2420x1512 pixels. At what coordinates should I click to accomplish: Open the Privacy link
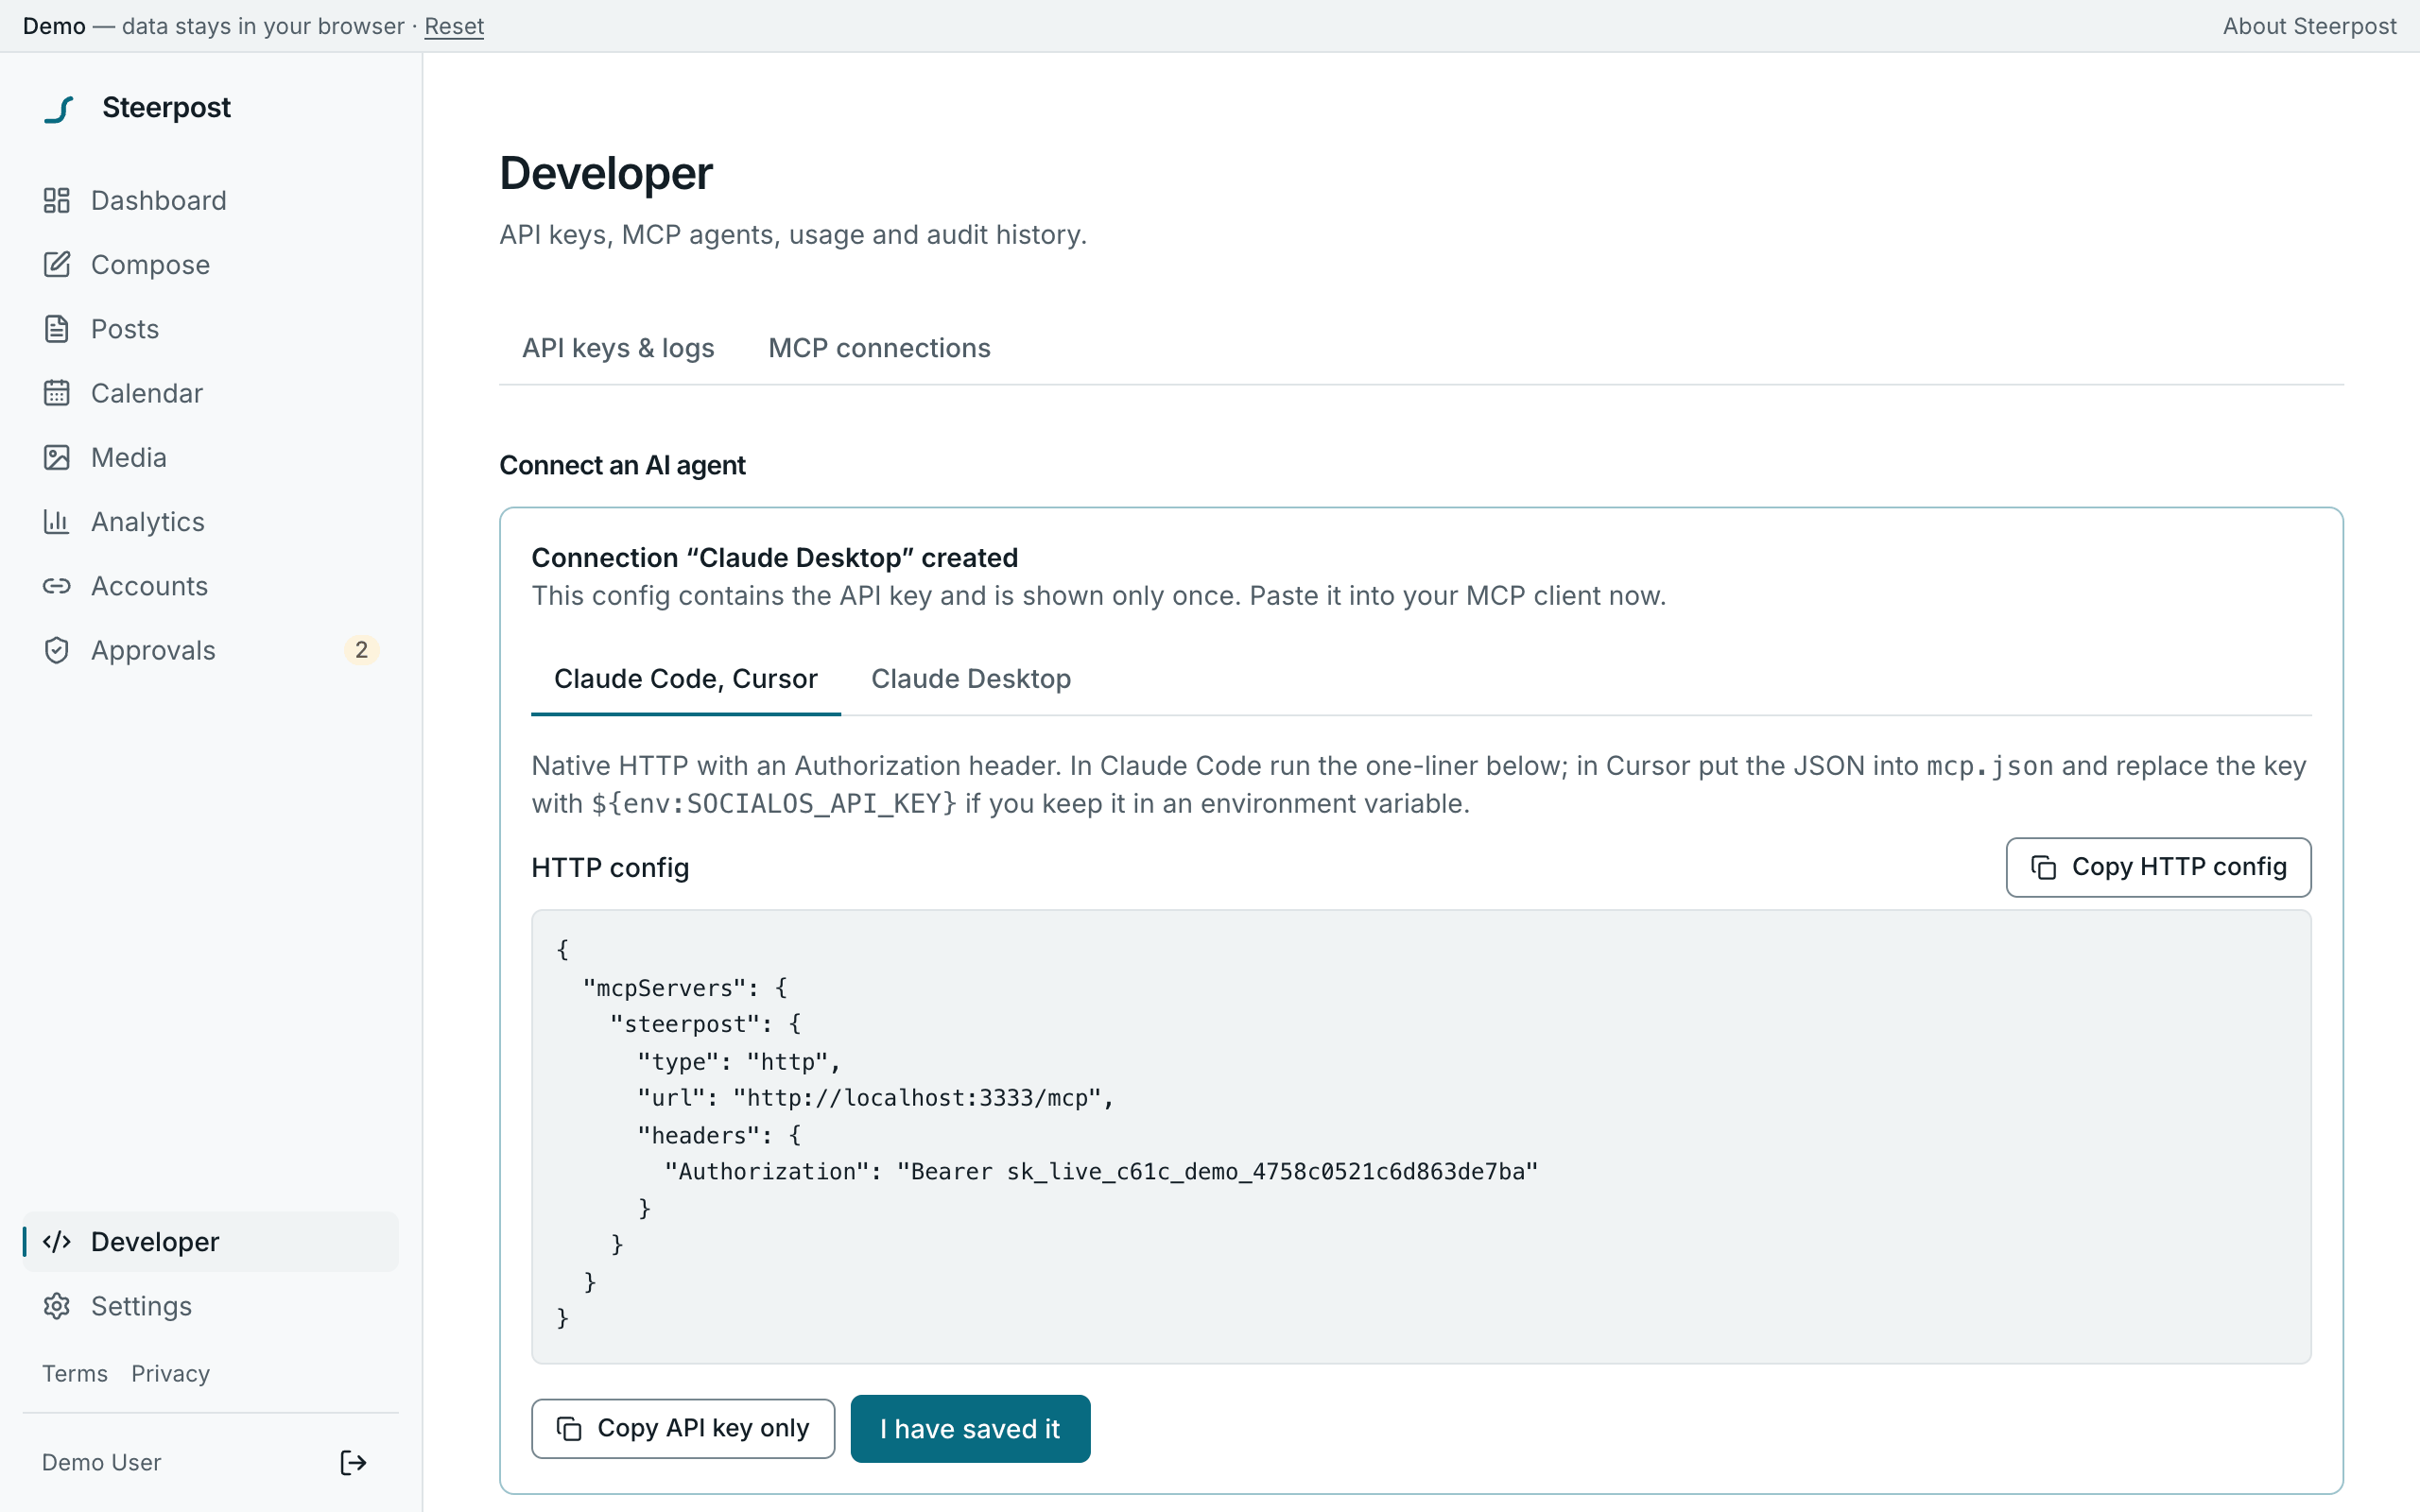(x=170, y=1373)
